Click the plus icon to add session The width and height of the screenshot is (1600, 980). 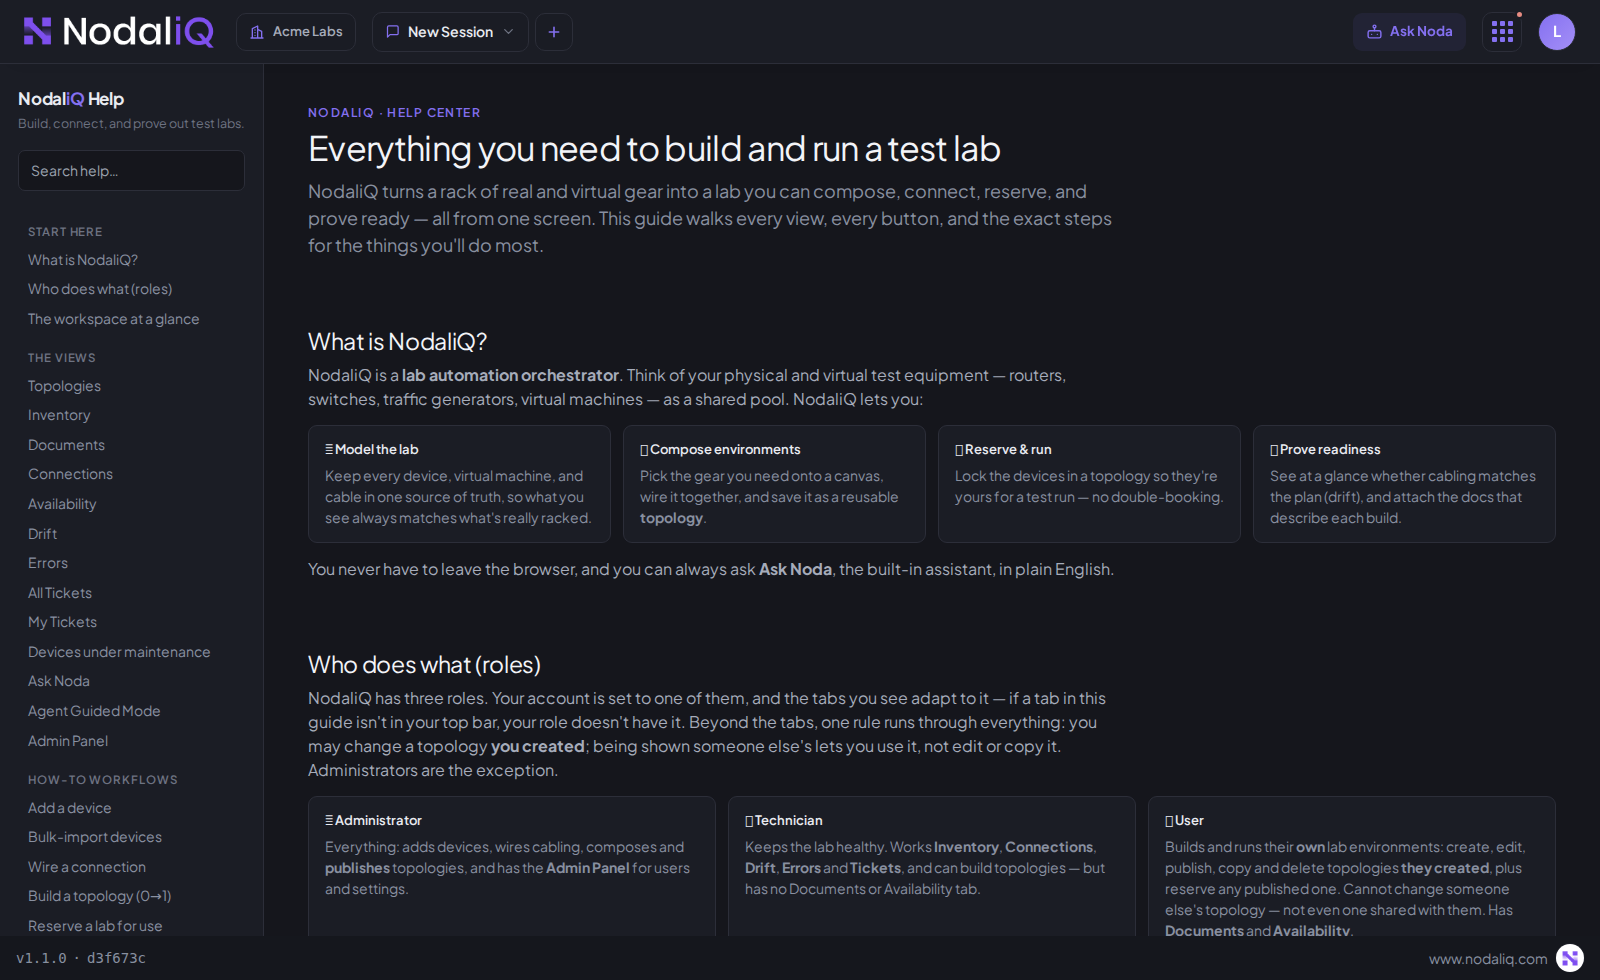coord(554,32)
